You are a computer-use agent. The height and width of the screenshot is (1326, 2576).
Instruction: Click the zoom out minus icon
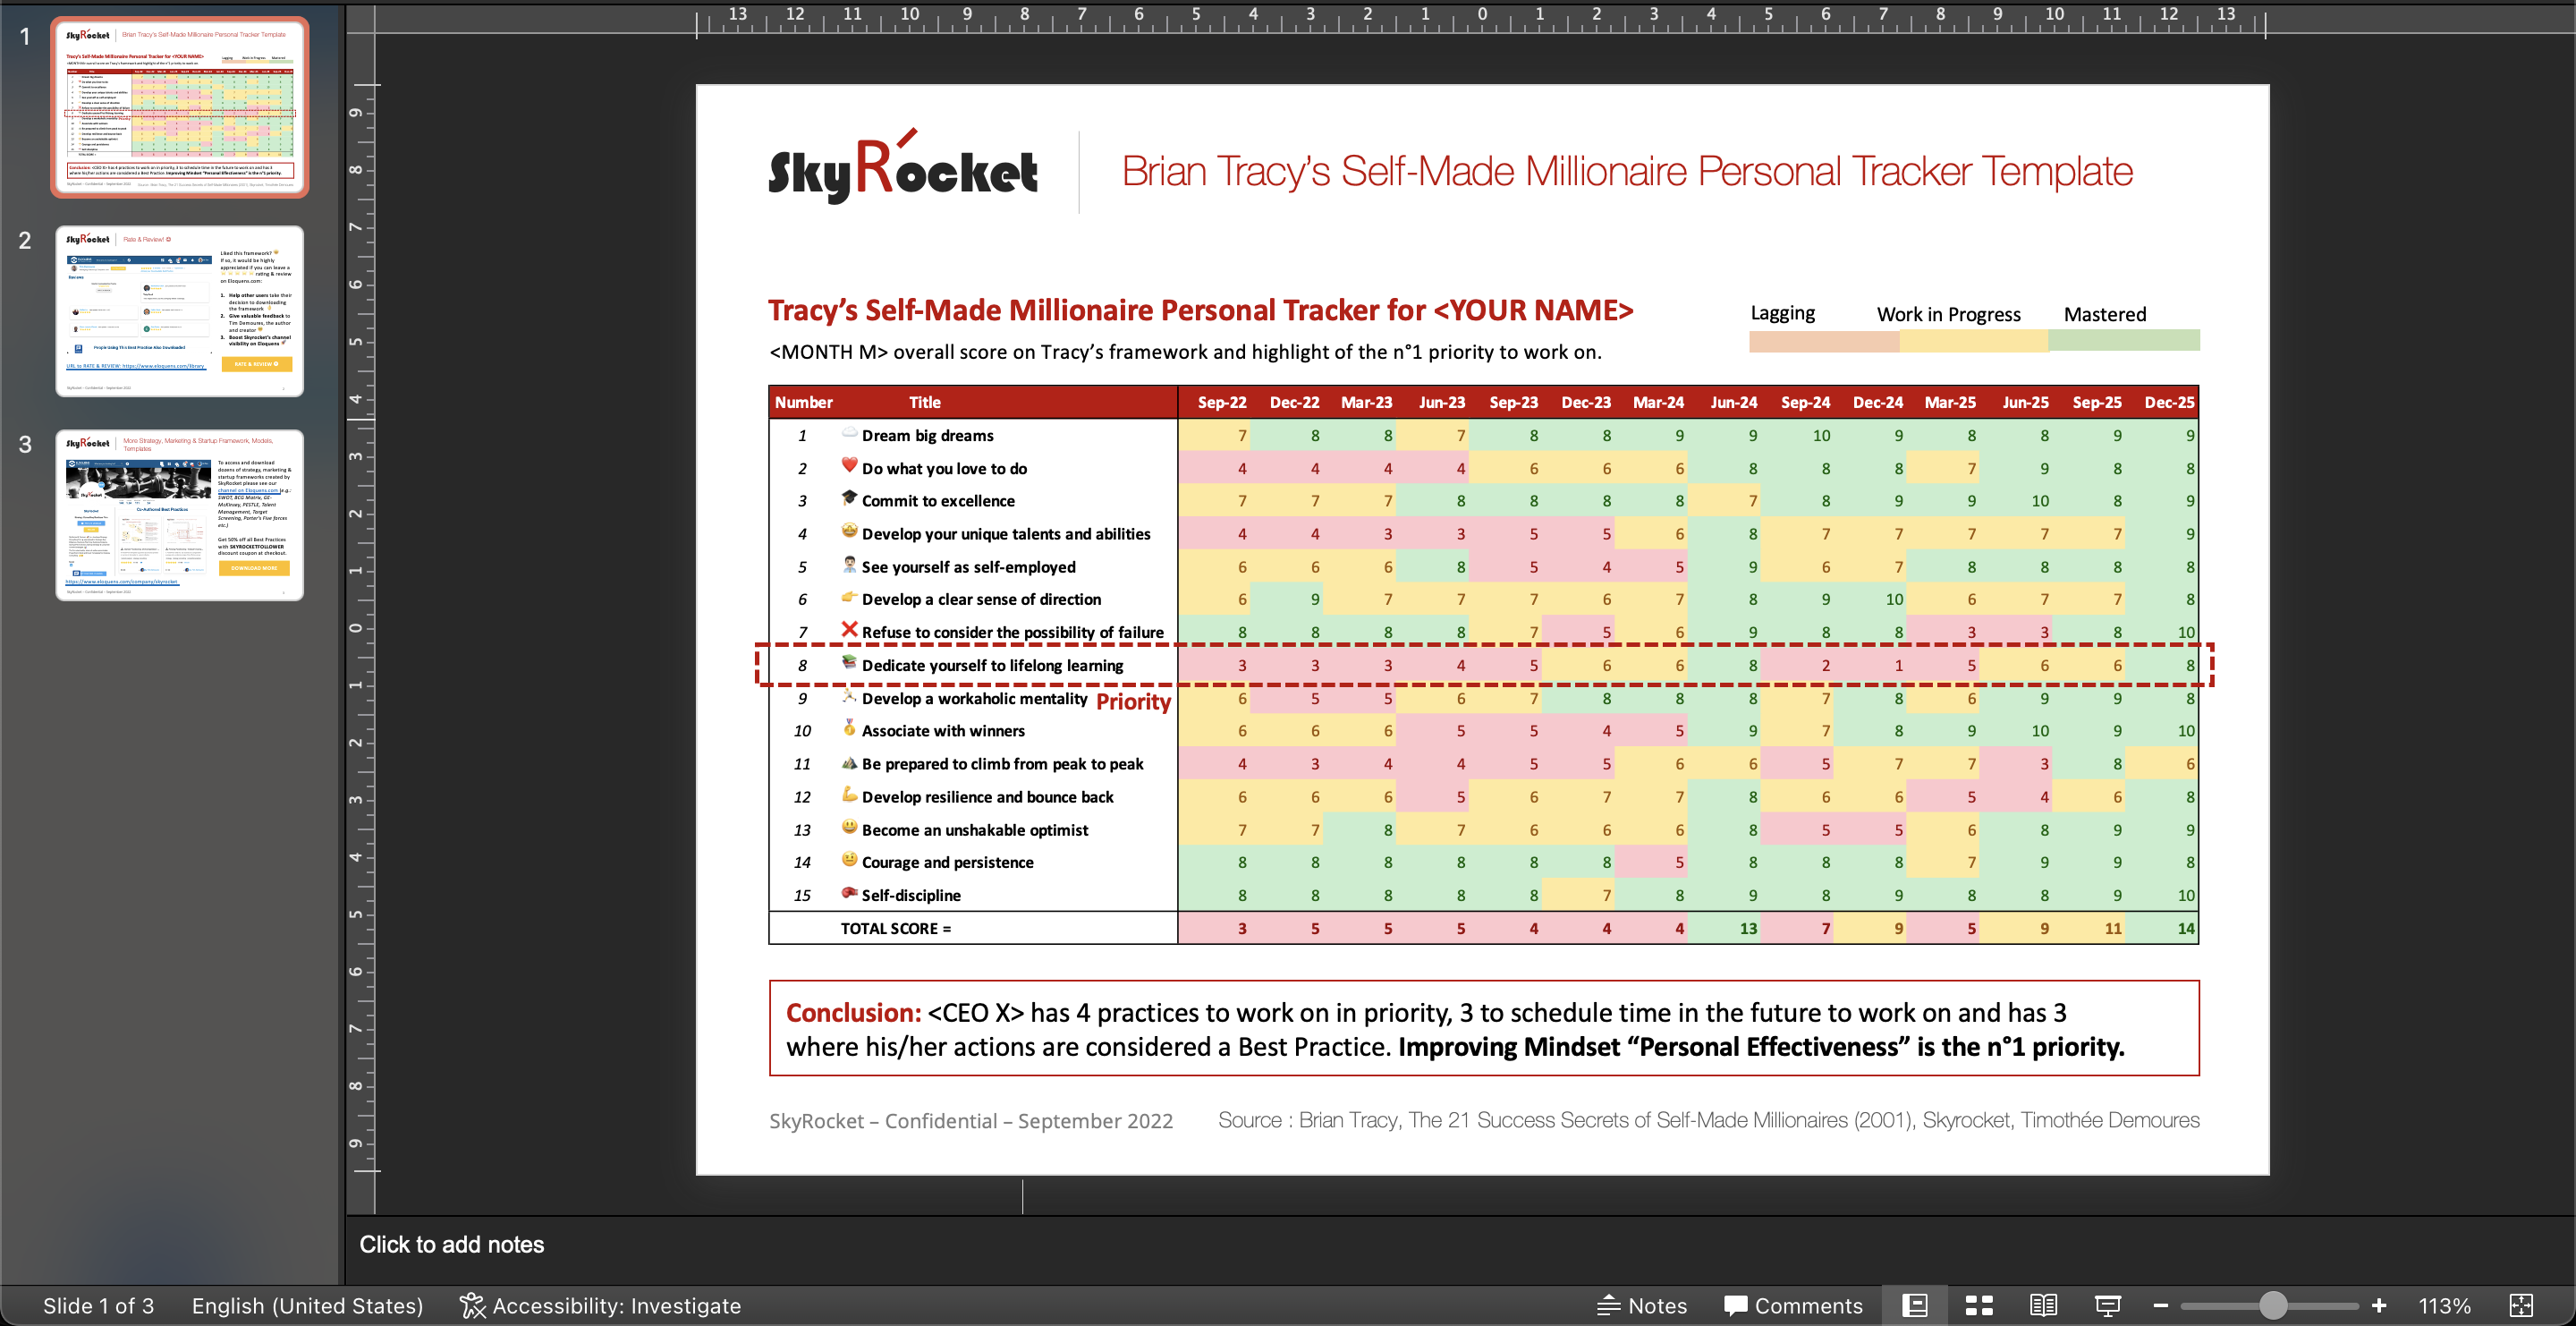click(2160, 1306)
